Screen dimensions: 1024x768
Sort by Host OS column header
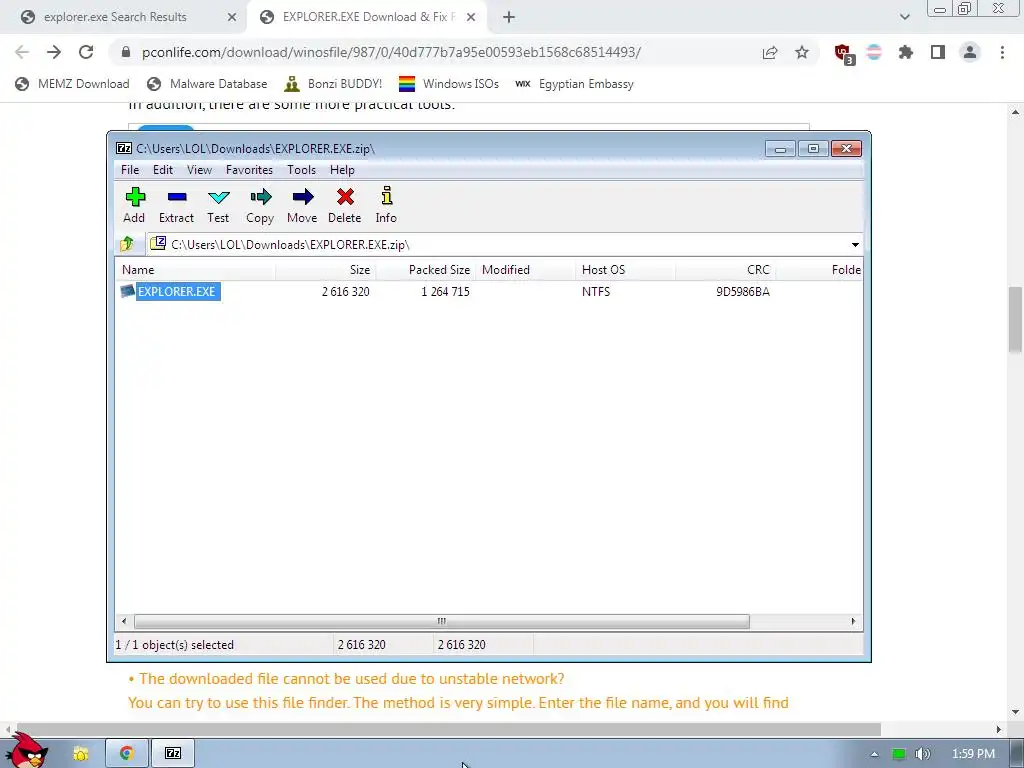pyautogui.click(x=626, y=270)
